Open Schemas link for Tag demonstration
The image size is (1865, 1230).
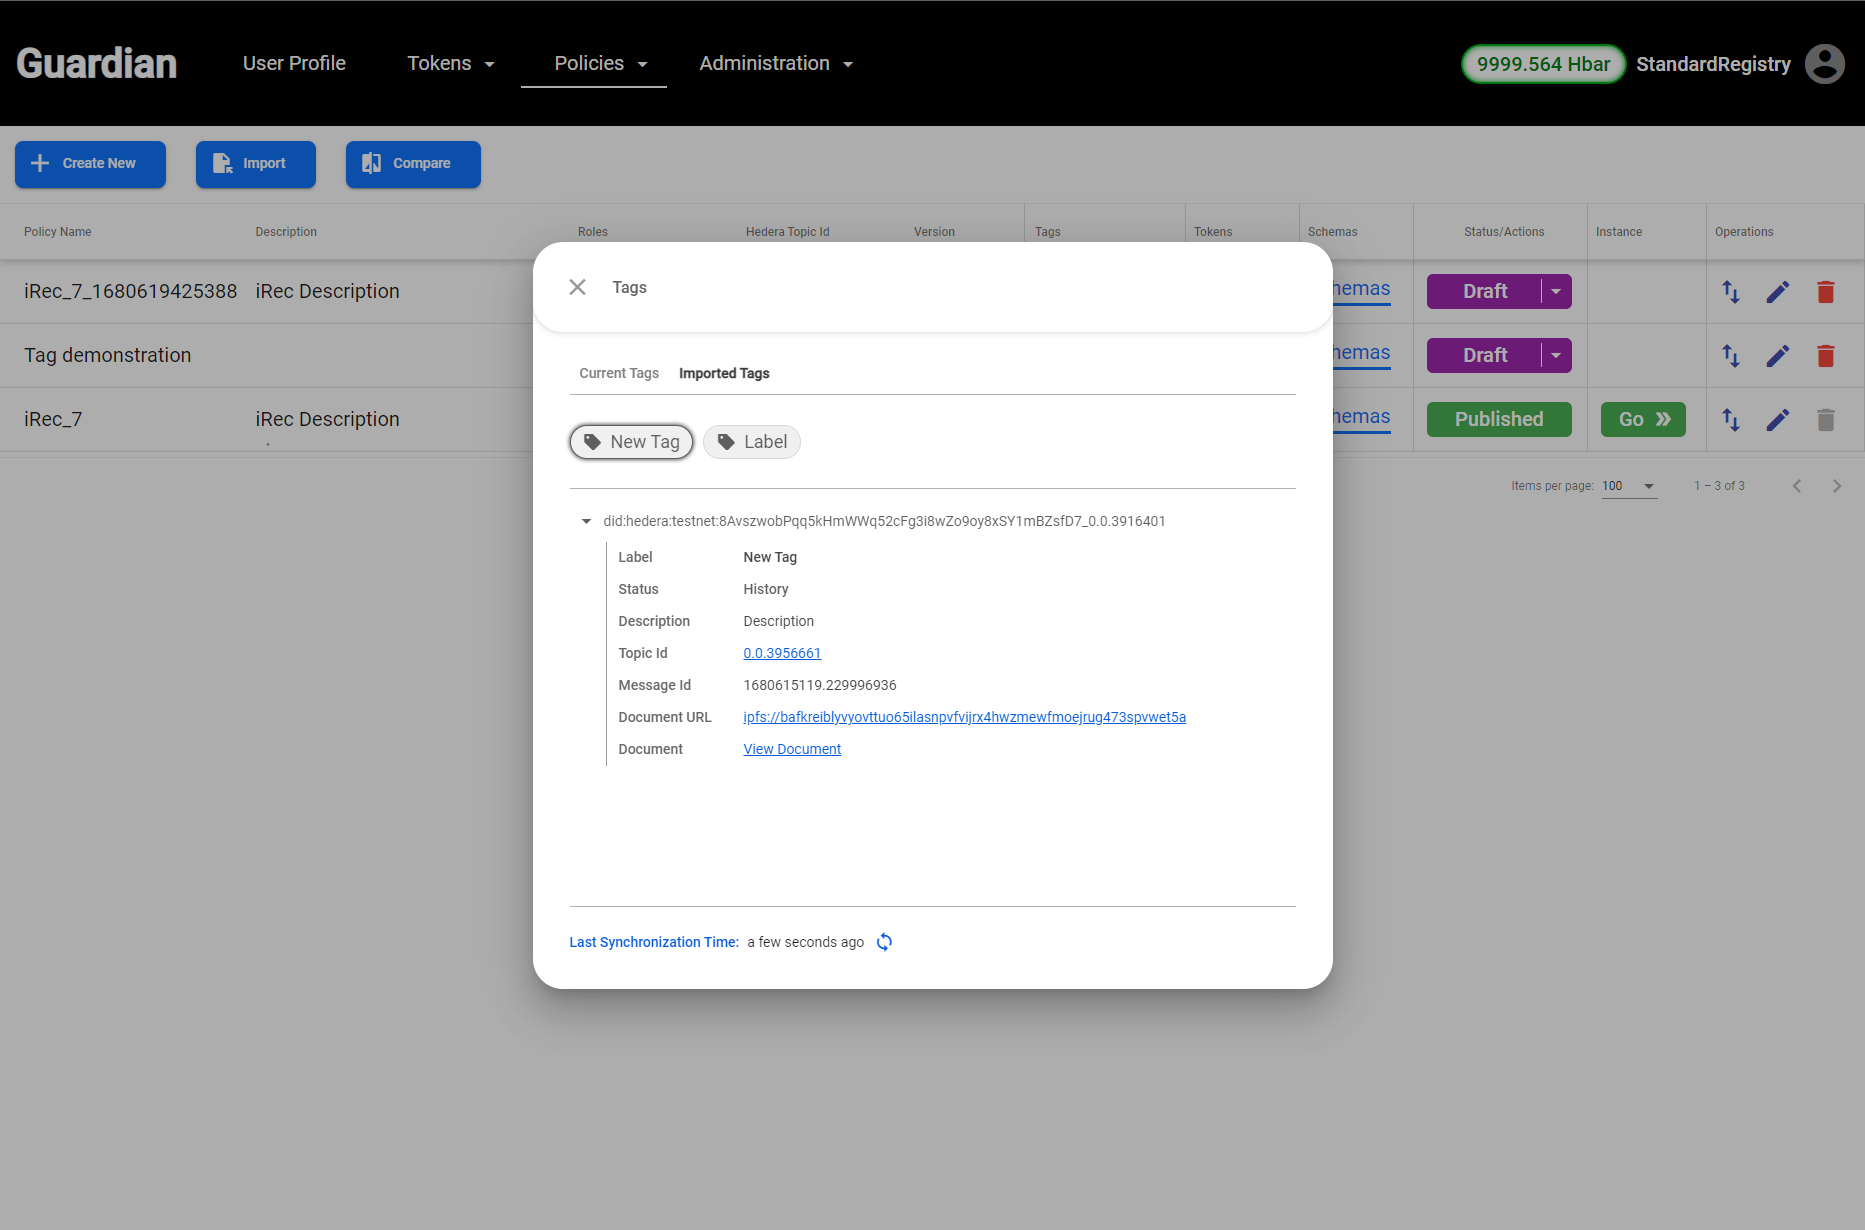click(1361, 354)
